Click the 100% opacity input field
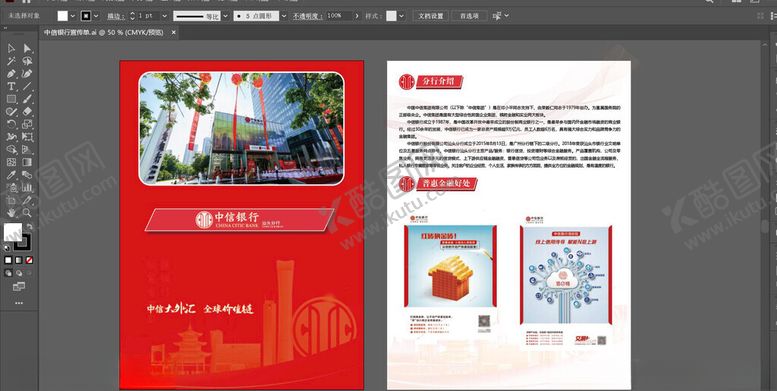This screenshot has width=777, height=391. [338, 16]
